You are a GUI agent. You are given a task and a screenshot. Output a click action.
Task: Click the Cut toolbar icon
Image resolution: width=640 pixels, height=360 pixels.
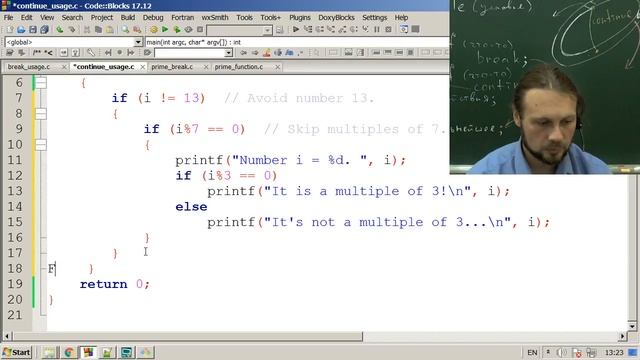[x=87, y=29]
